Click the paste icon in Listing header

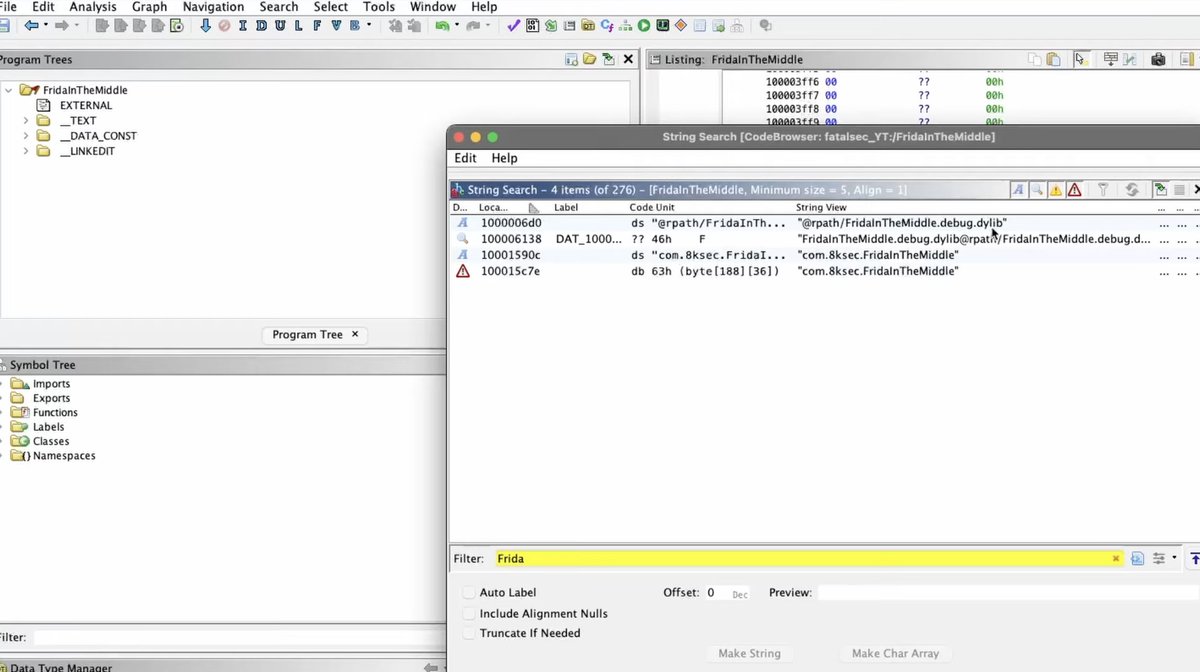click(1053, 60)
